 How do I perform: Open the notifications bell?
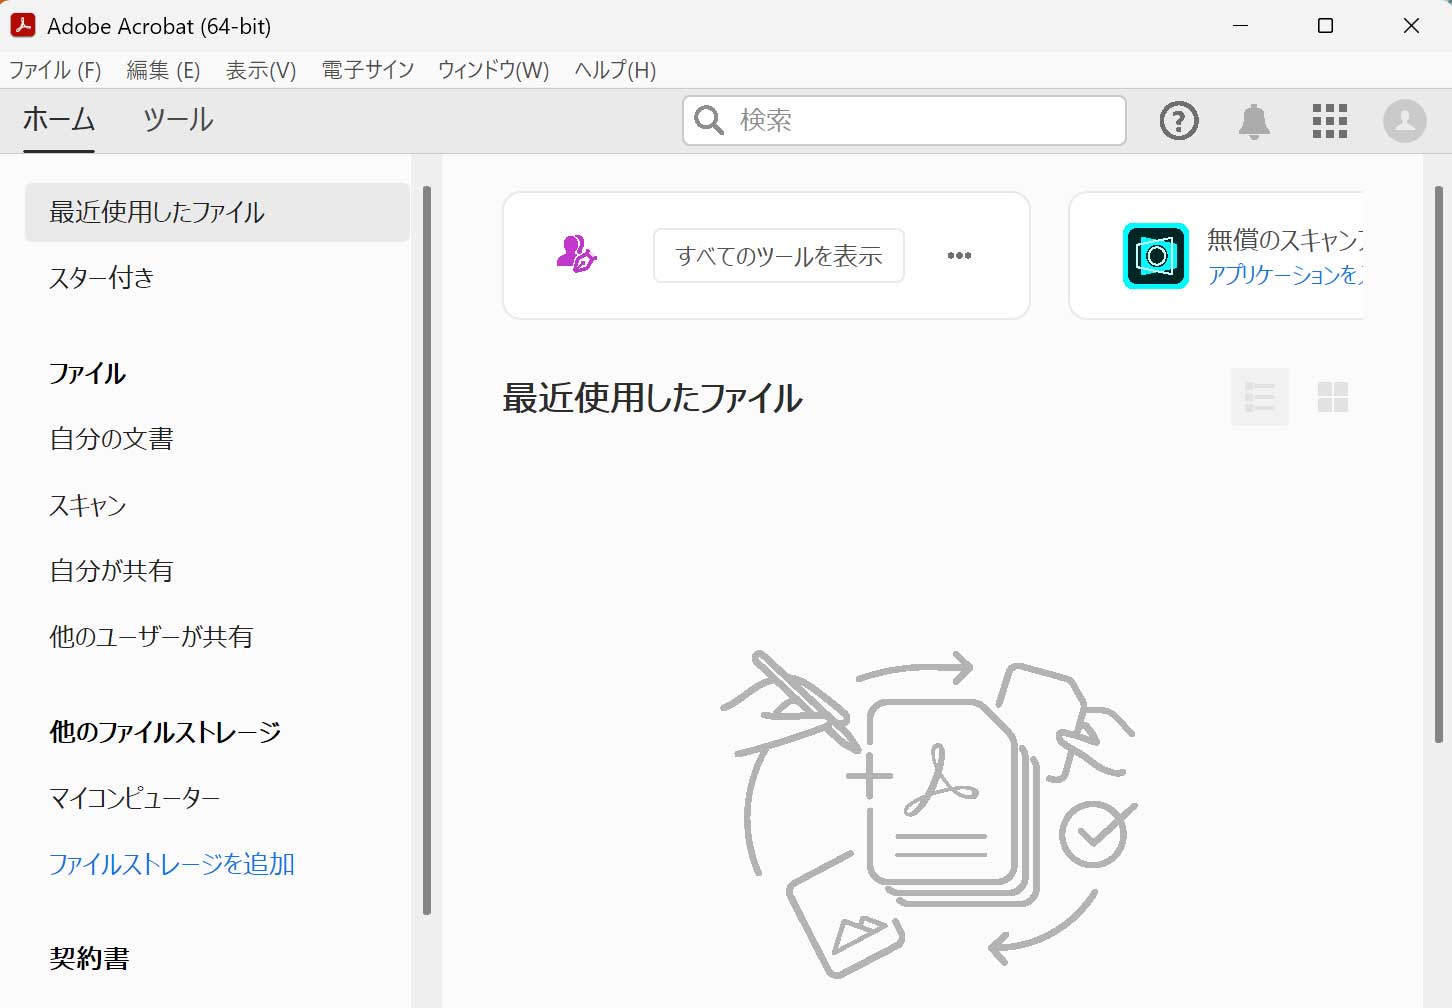(x=1254, y=121)
